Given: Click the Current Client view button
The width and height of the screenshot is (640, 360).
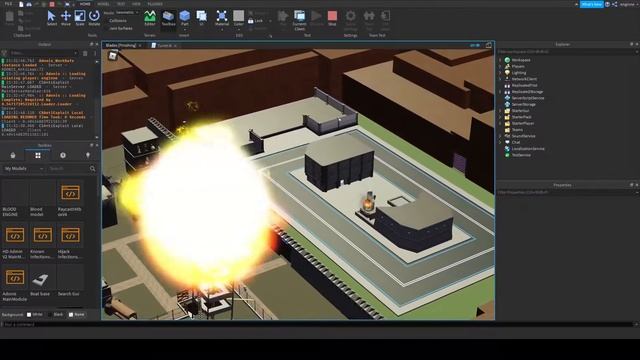Looking at the screenshot, I should pos(300,19).
